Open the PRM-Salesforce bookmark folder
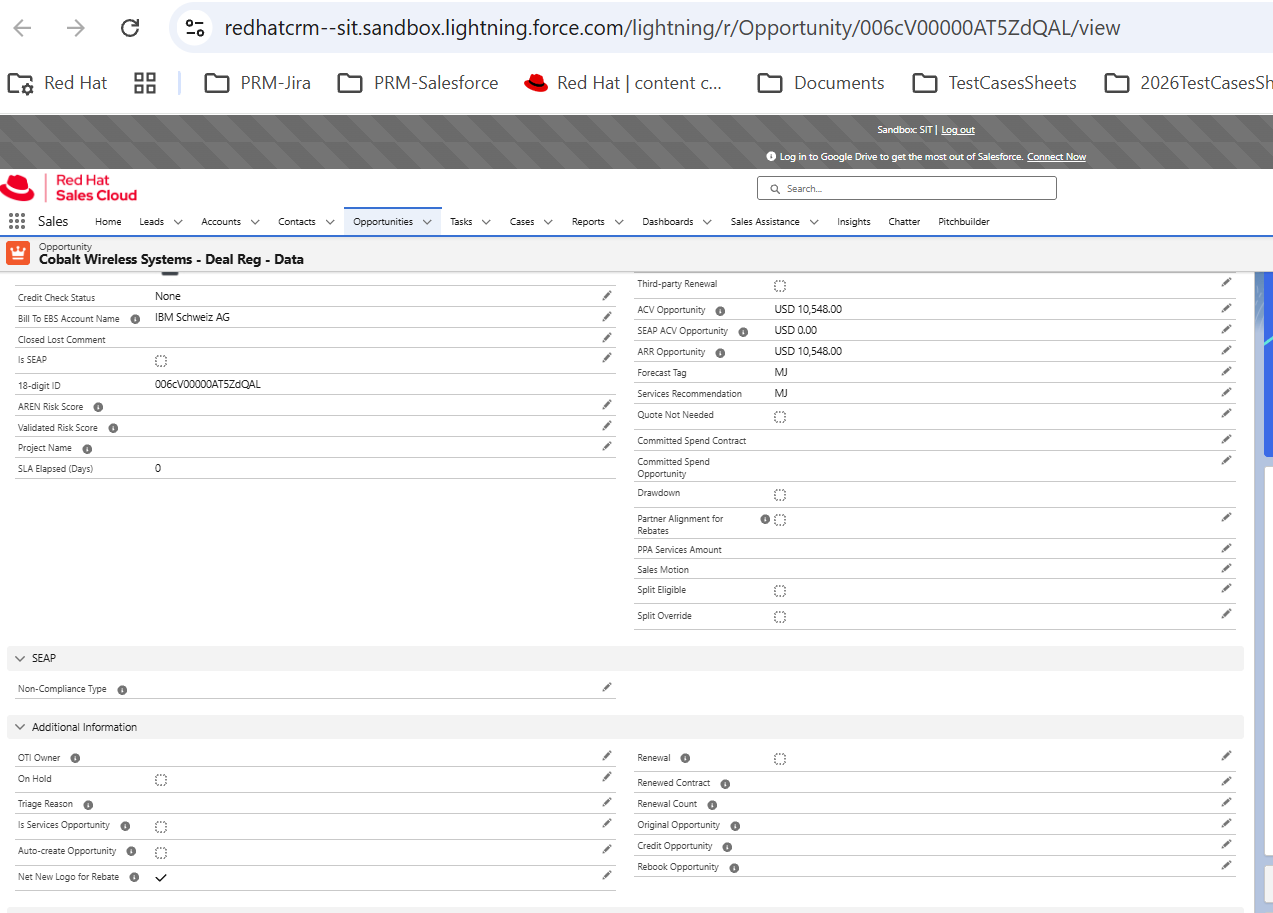The width and height of the screenshot is (1273, 913). point(418,83)
